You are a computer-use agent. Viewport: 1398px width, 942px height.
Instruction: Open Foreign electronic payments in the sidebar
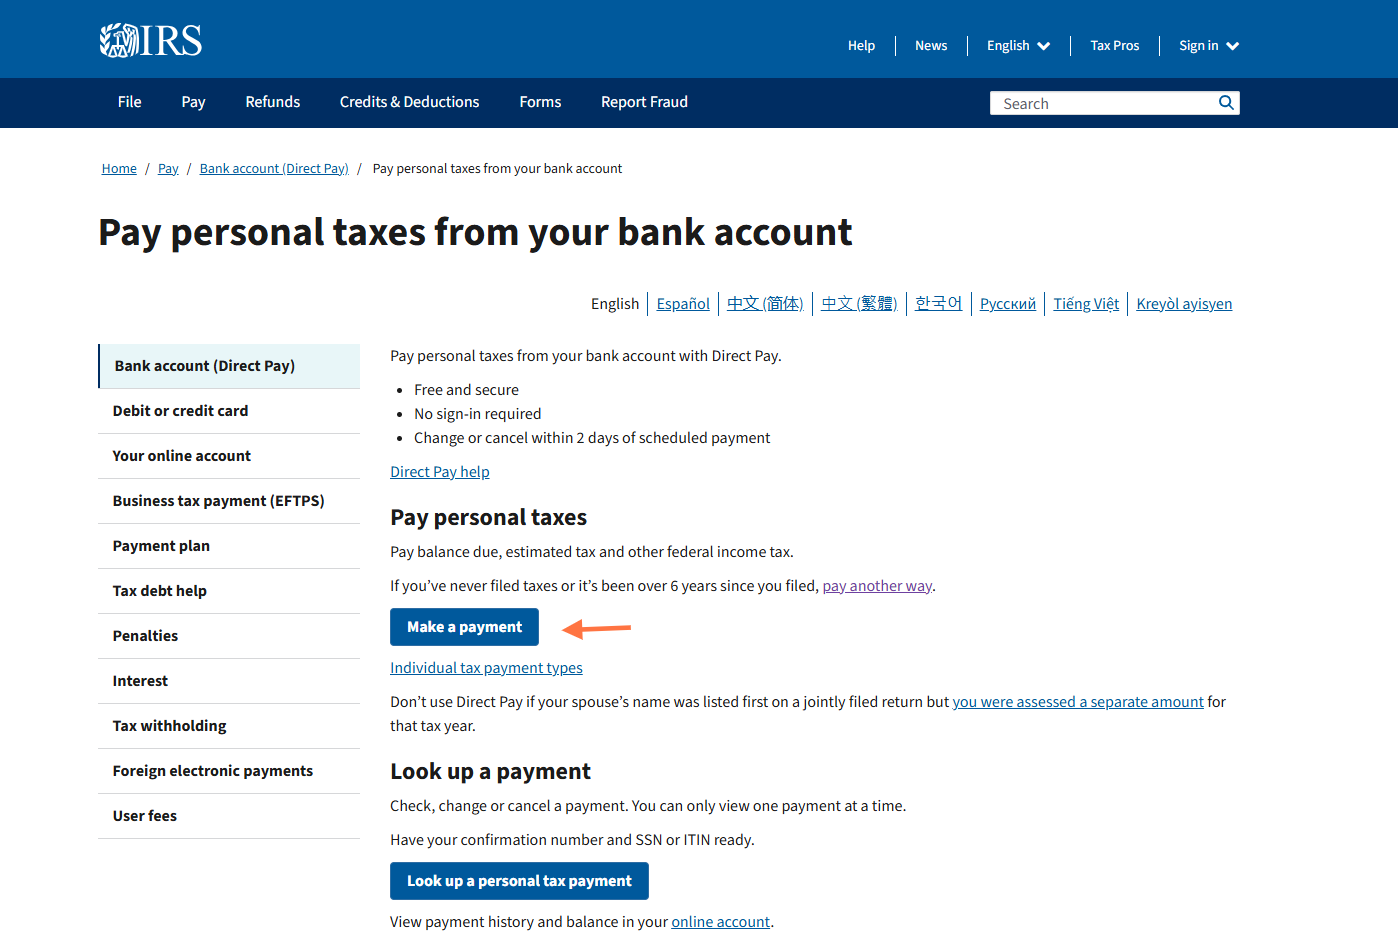tap(229, 771)
